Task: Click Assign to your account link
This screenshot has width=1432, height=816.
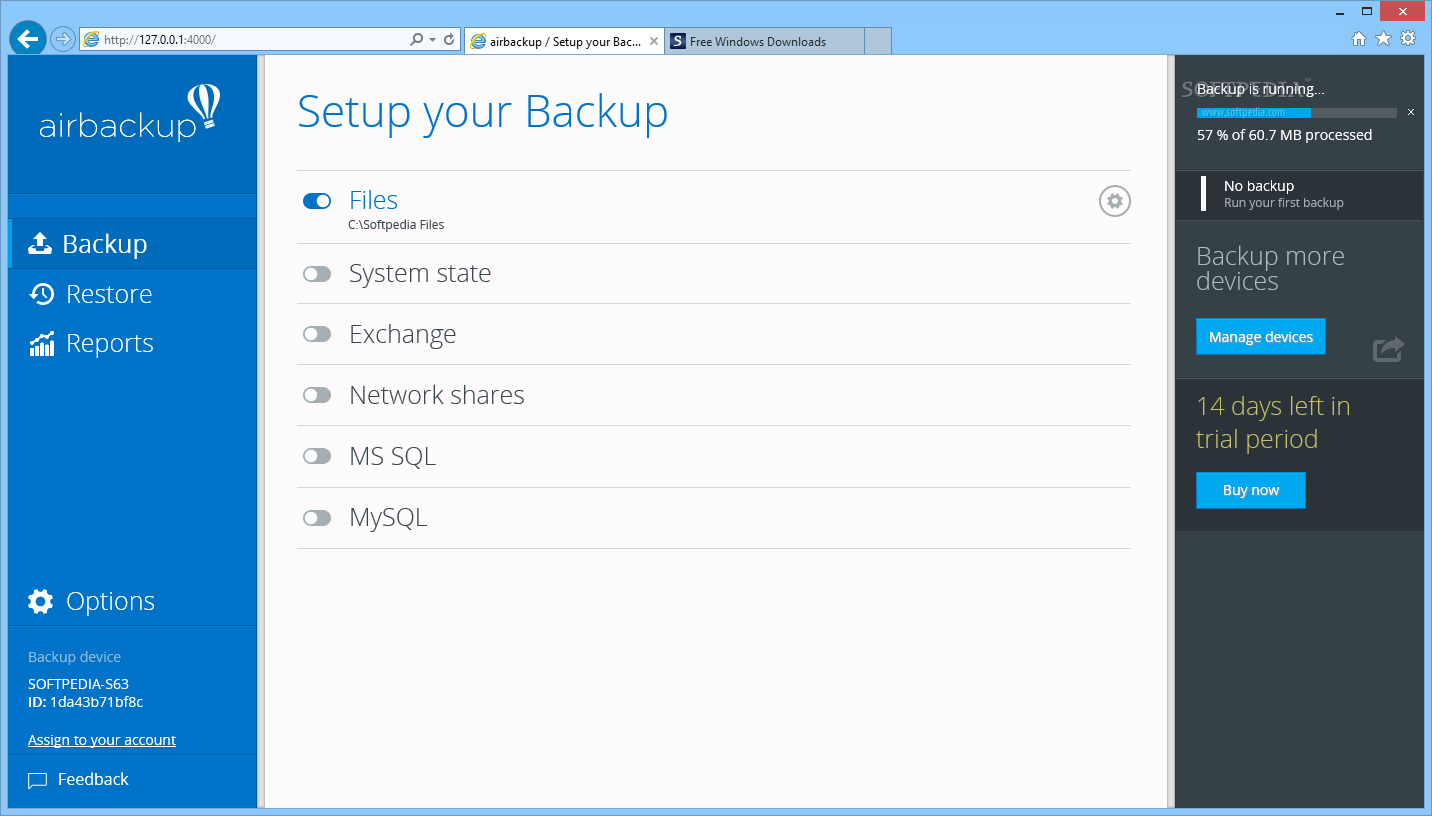Action: [102, 740]
